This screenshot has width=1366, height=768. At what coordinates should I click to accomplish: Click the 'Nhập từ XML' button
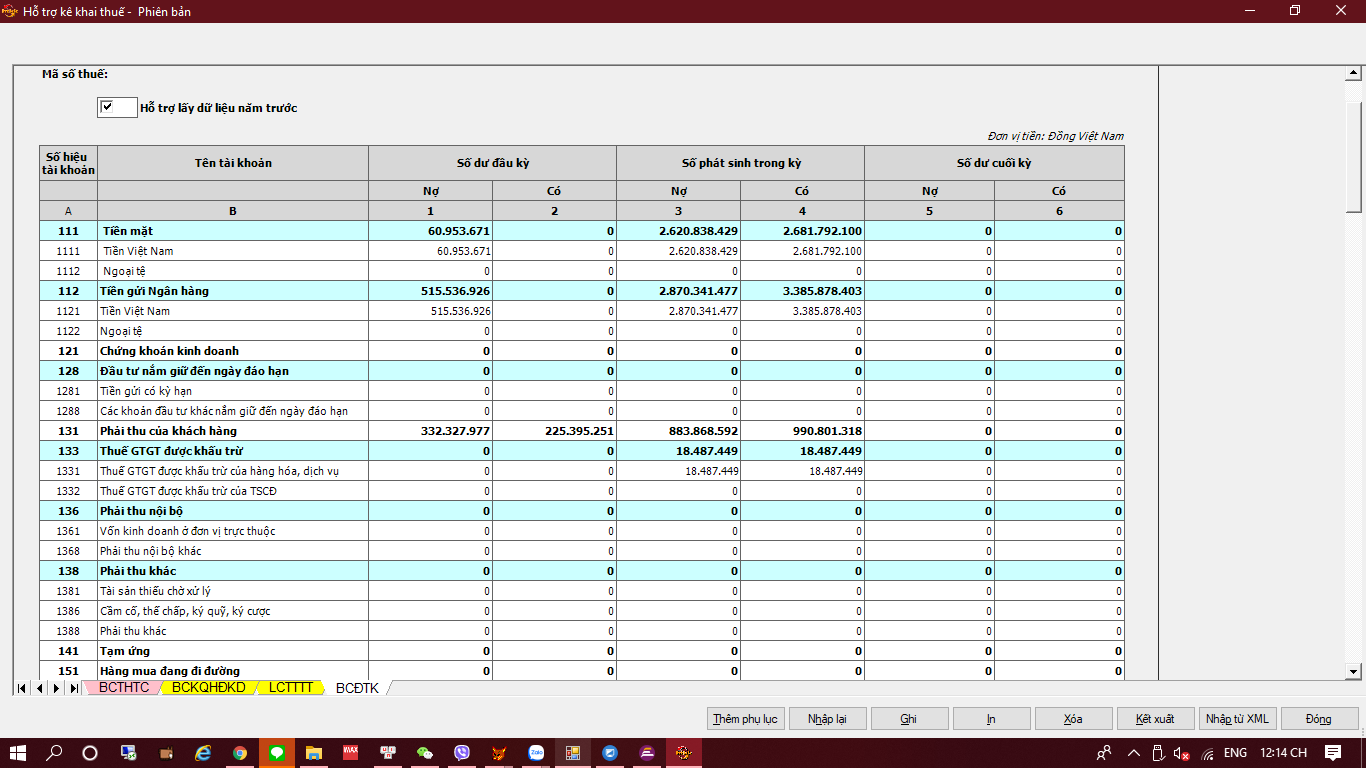pyautogui.click(x=1237, y=719)
